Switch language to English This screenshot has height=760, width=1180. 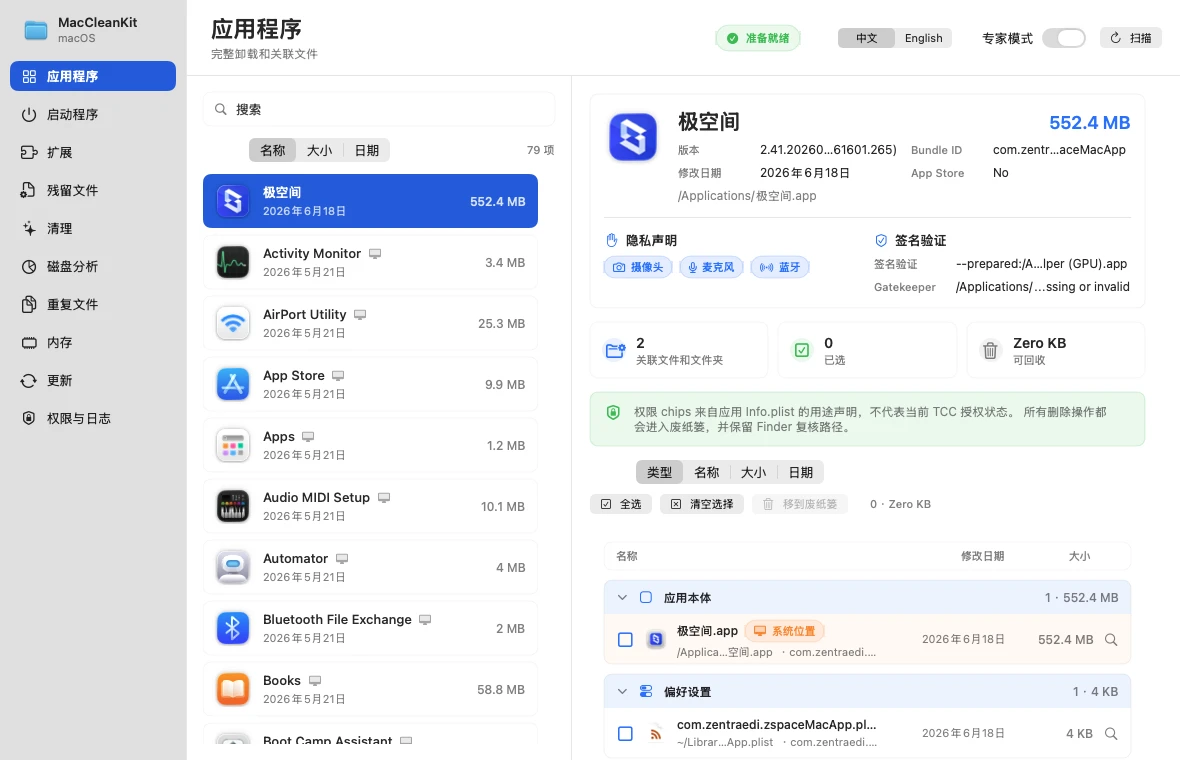(x=923, y=38)
